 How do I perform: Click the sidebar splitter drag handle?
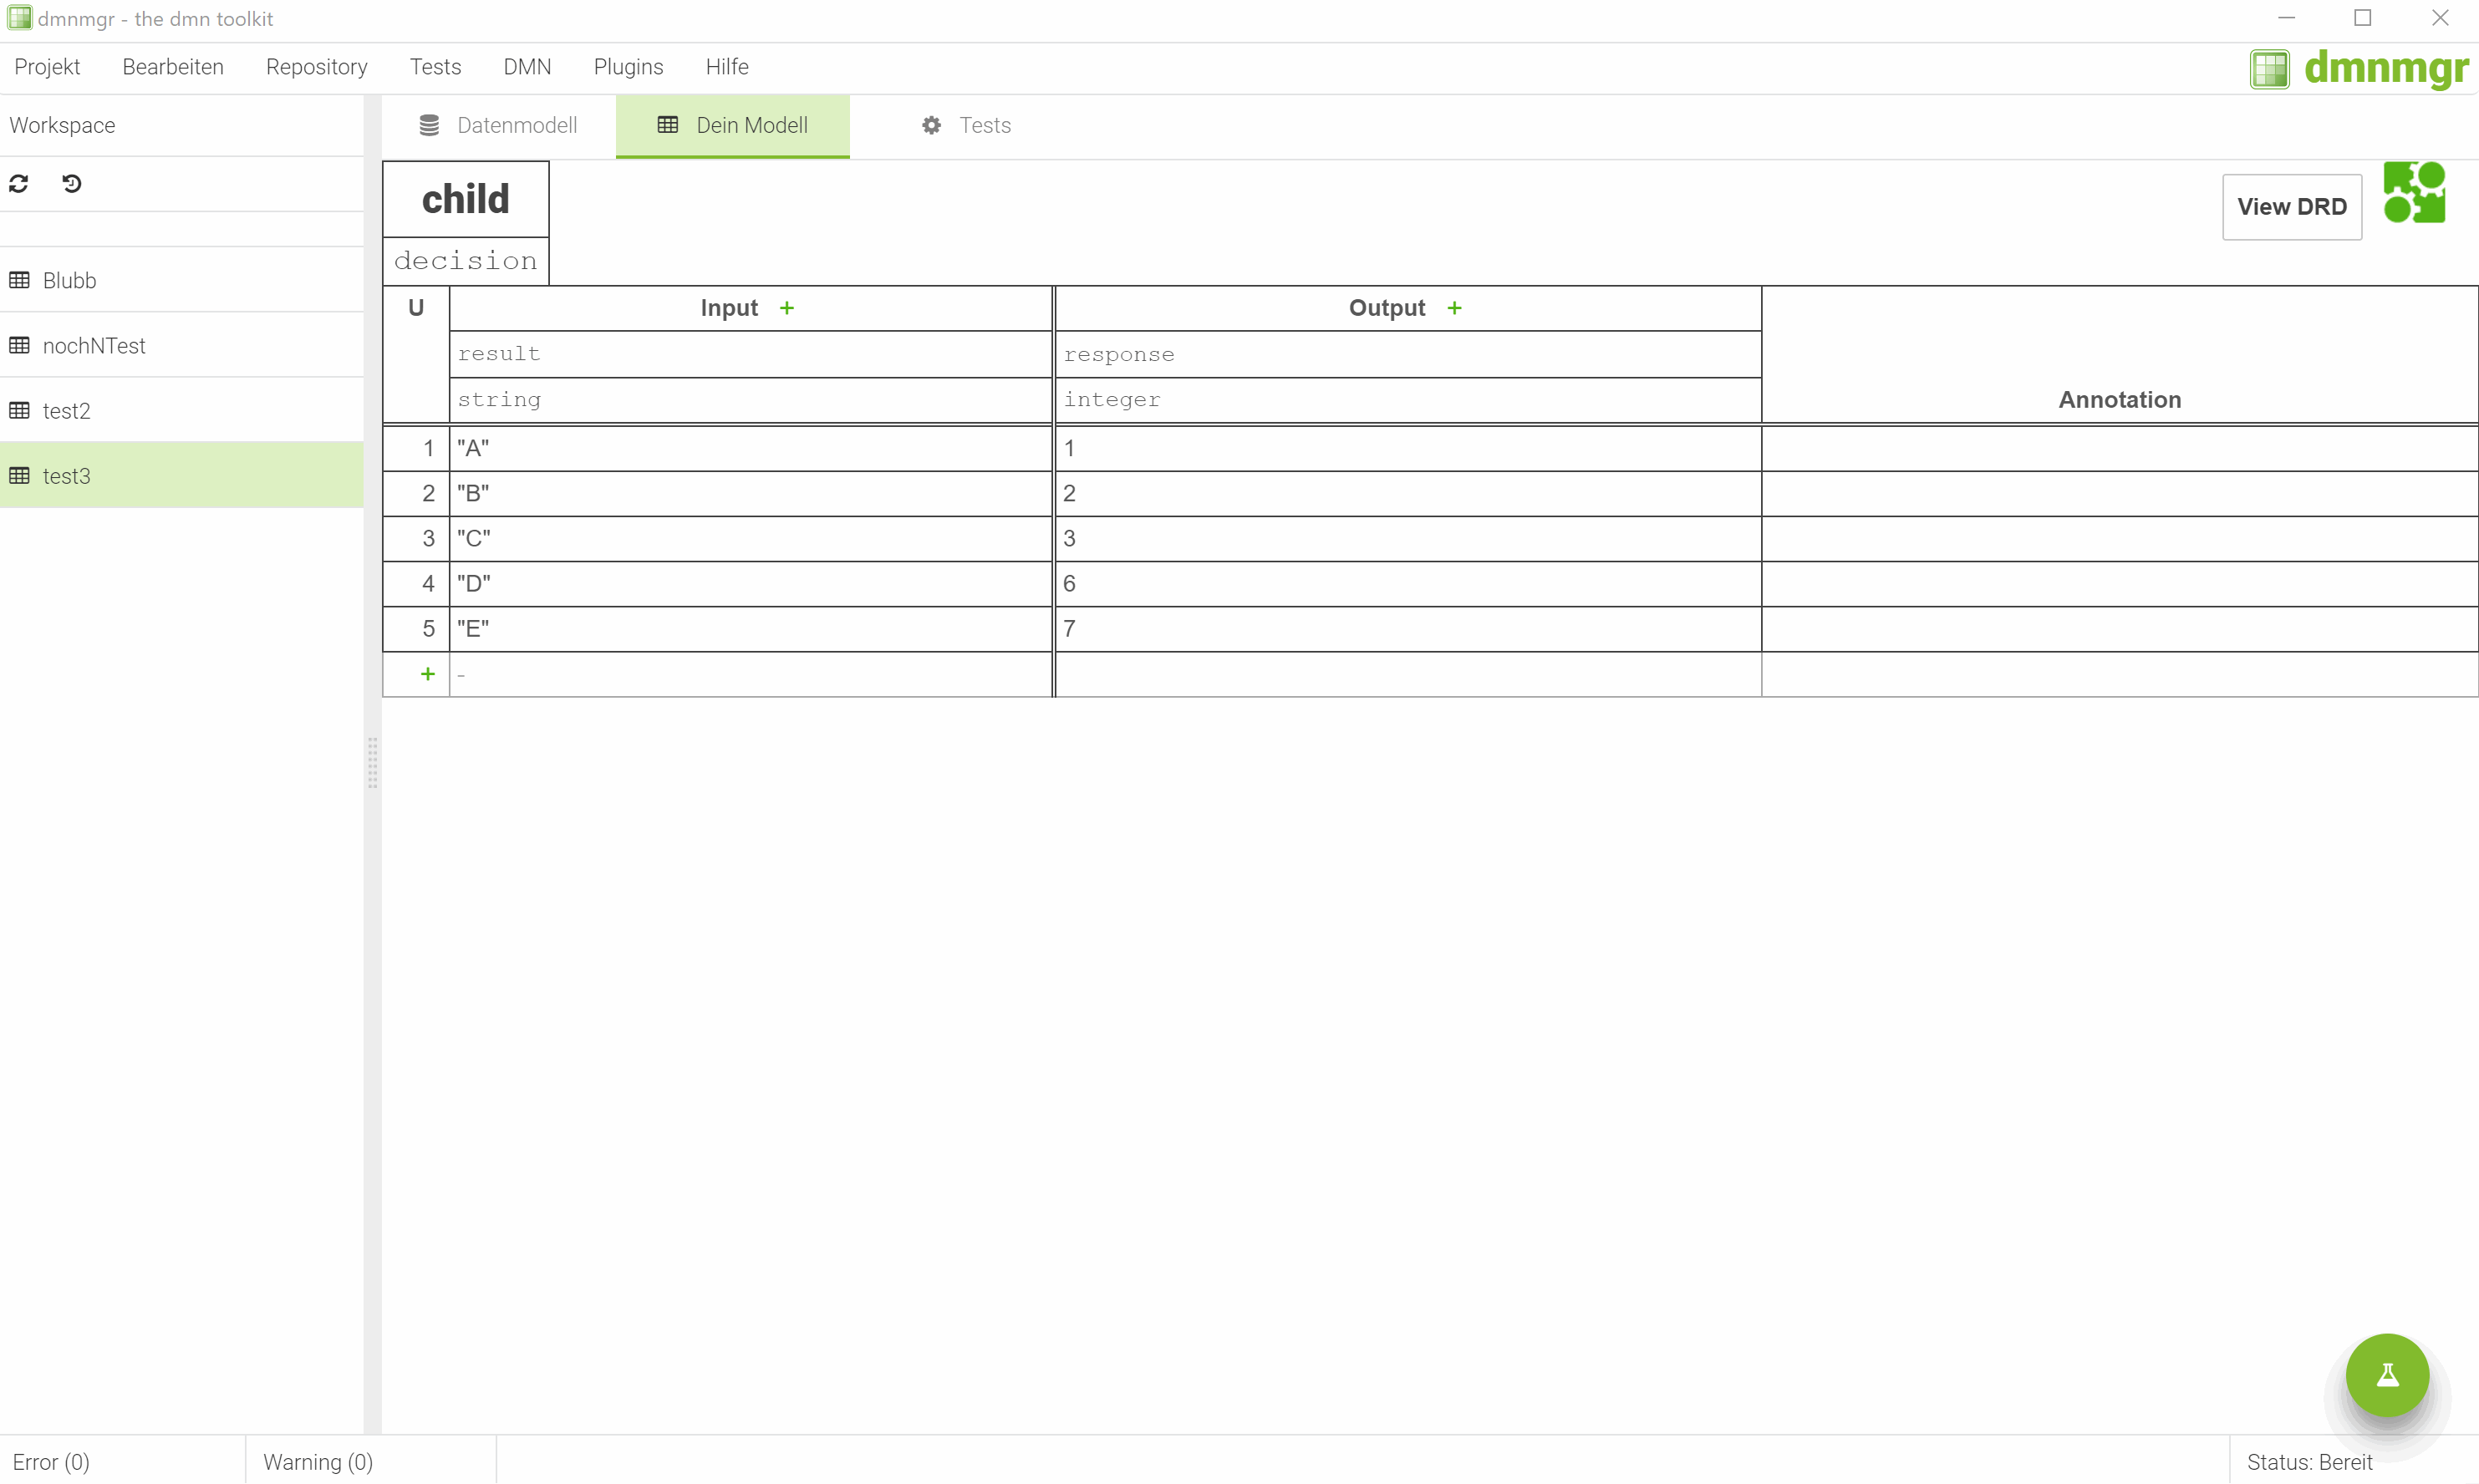click(x=373, y=763)
